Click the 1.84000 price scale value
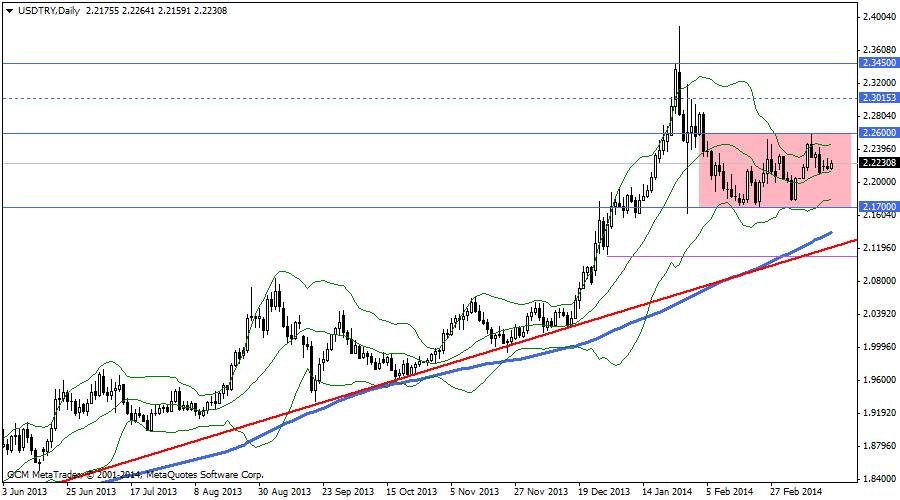The height and width of the screenshot is (500, 900). [879, 479]
